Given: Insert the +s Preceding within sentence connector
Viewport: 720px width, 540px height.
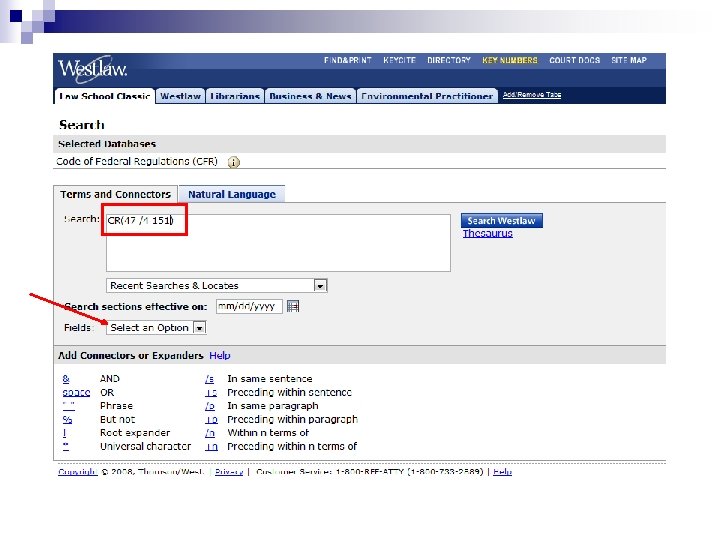Looking at the screenshot, I should 211,393.
